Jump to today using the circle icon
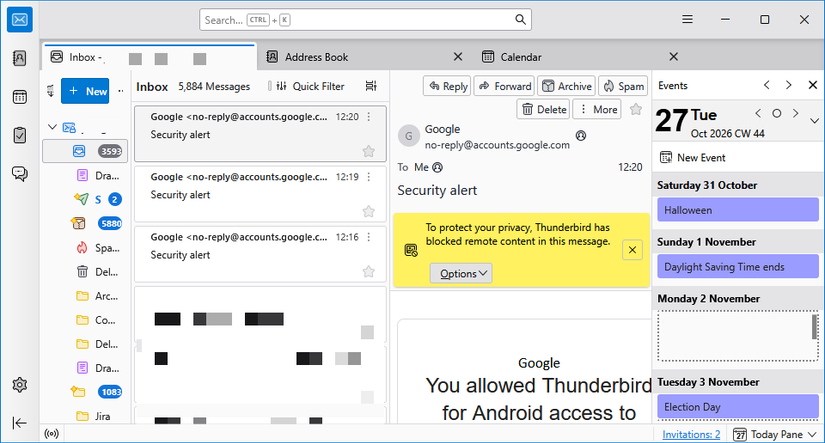This screenshot has height=443, width=825. pyautogui.click(x=777, y=113)
